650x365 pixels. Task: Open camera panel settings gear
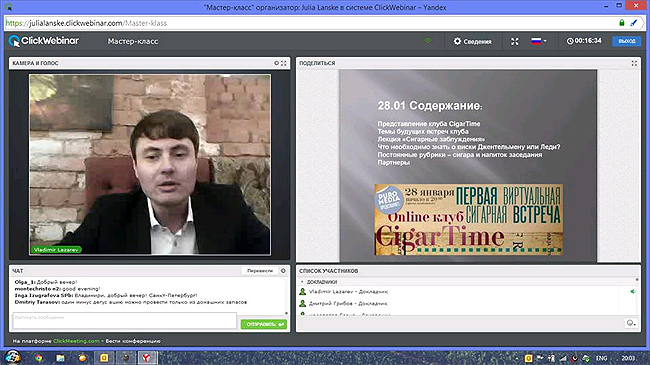(x=276, y=63)
